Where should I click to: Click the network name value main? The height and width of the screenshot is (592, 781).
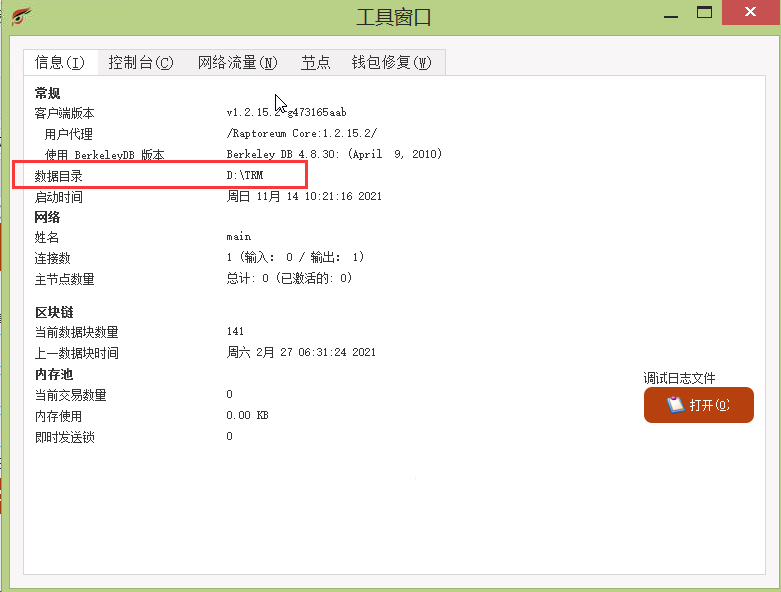click(x=238, y=237)
